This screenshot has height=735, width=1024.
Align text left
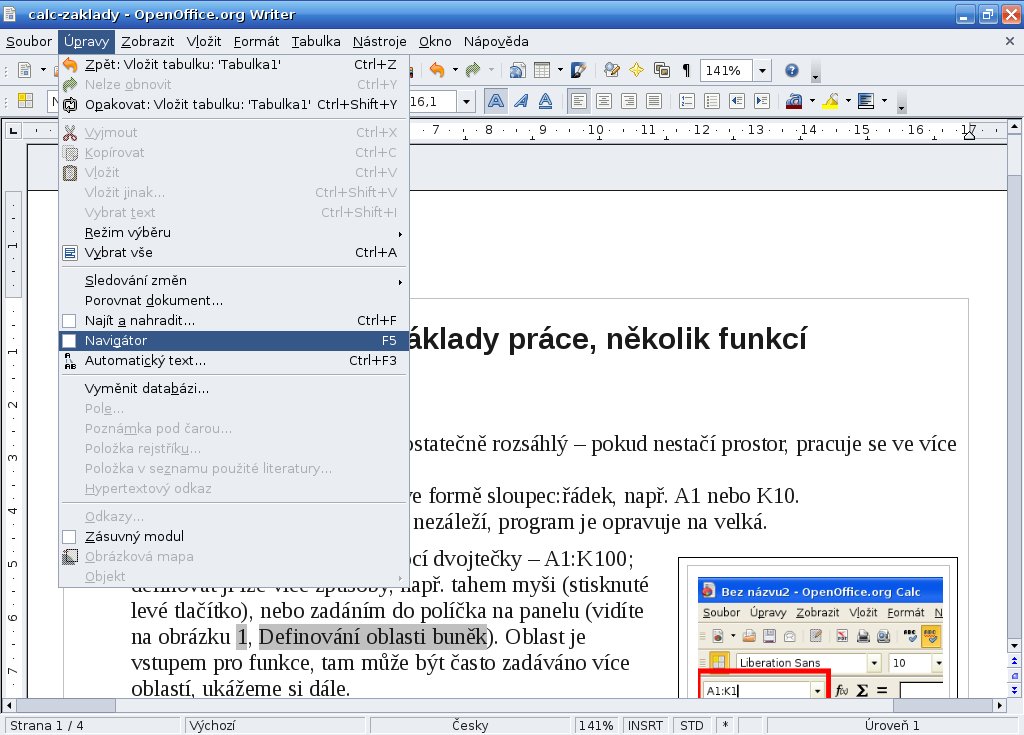tap(579, 101)
